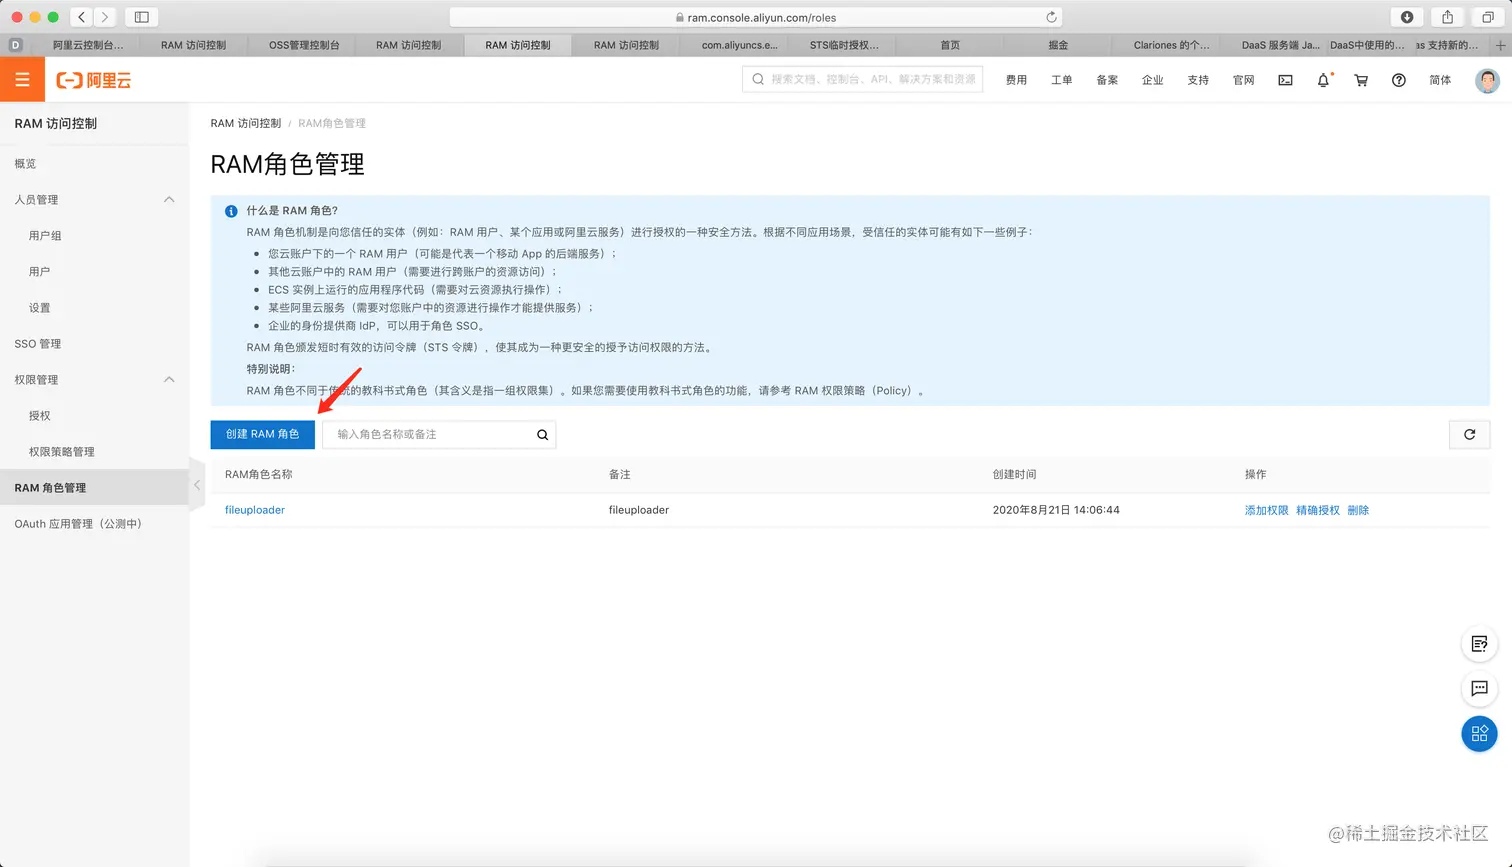Image resolution: width=1512 pixels, height=867 pixels.
Task: Open the shopping cart icon
Action: point(1361,80)
